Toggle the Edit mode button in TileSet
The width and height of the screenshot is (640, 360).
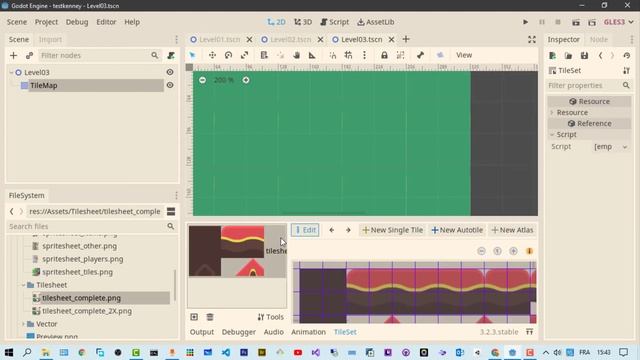pyautogui.click(x=305, y=230)
